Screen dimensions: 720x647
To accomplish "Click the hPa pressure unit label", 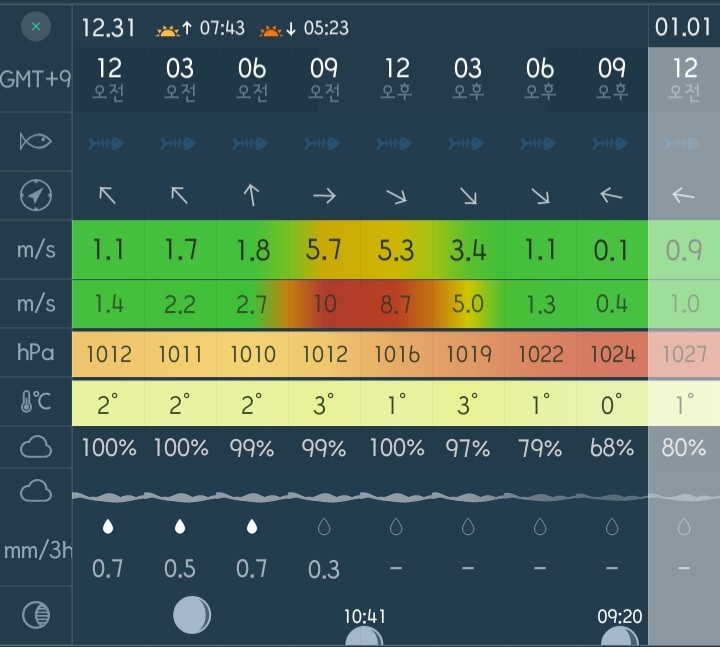I will [x=36, y=353].
